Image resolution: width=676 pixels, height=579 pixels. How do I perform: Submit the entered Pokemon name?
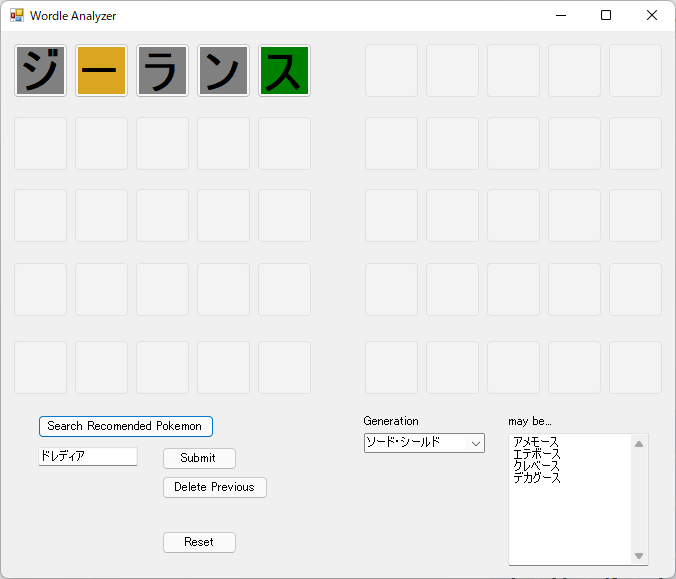199,458
